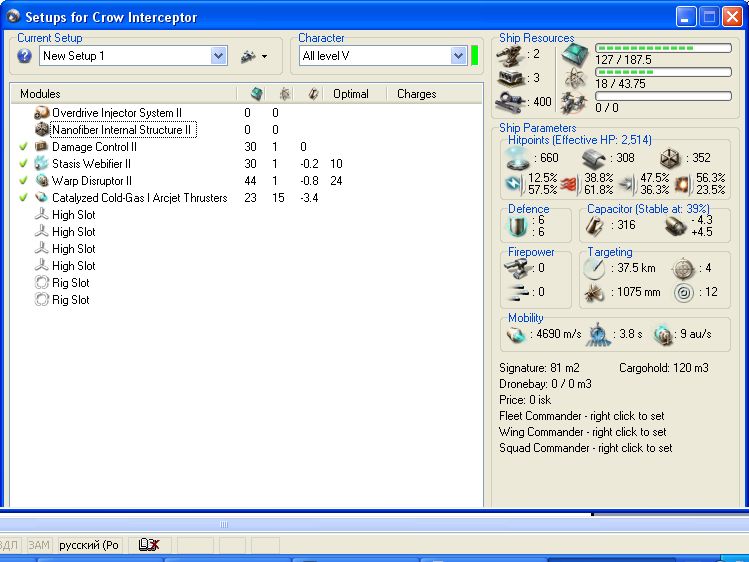Click the Defence shield icon
Viewport: 749px width, 562px height.
pos(517,226)
